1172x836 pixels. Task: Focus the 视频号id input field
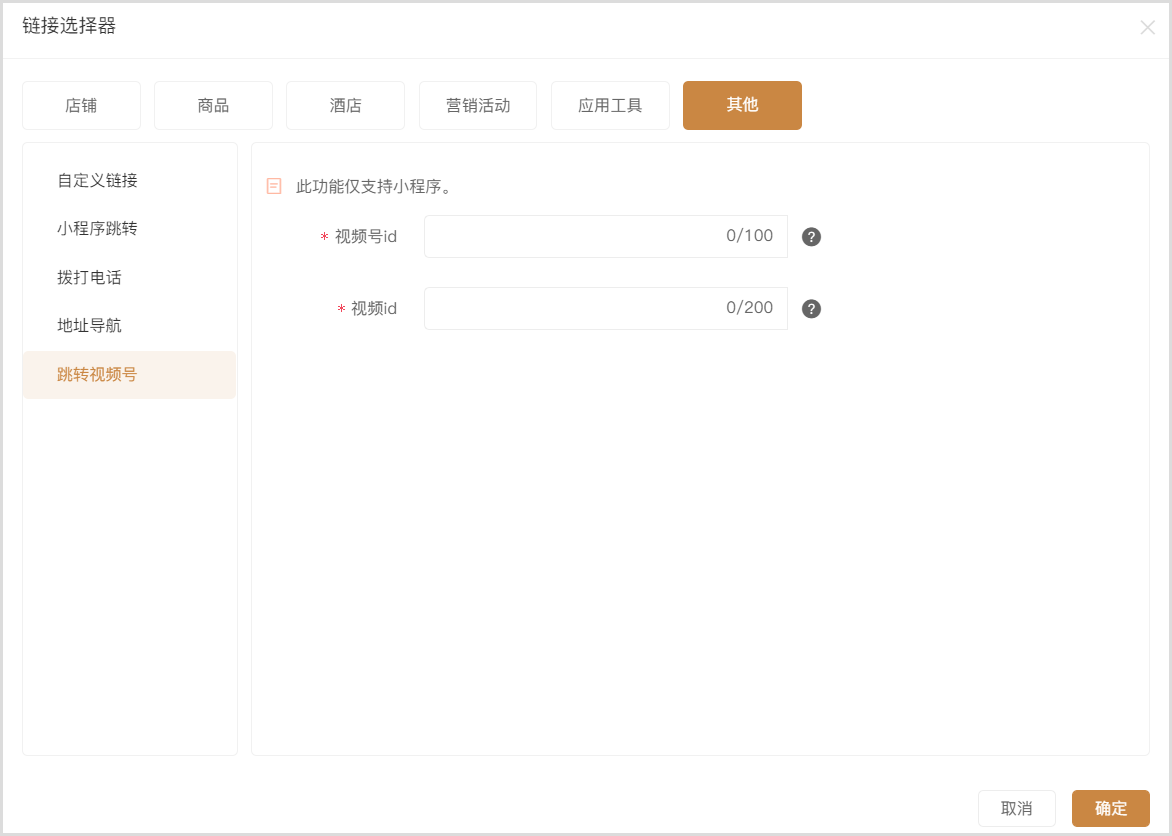click(570, 237)
